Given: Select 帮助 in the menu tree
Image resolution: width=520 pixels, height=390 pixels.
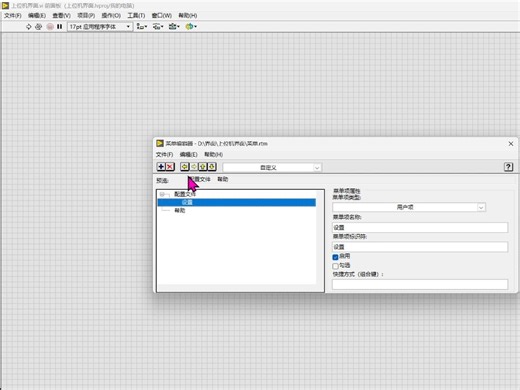Looking at the screenshot, I should click(180, 211).
